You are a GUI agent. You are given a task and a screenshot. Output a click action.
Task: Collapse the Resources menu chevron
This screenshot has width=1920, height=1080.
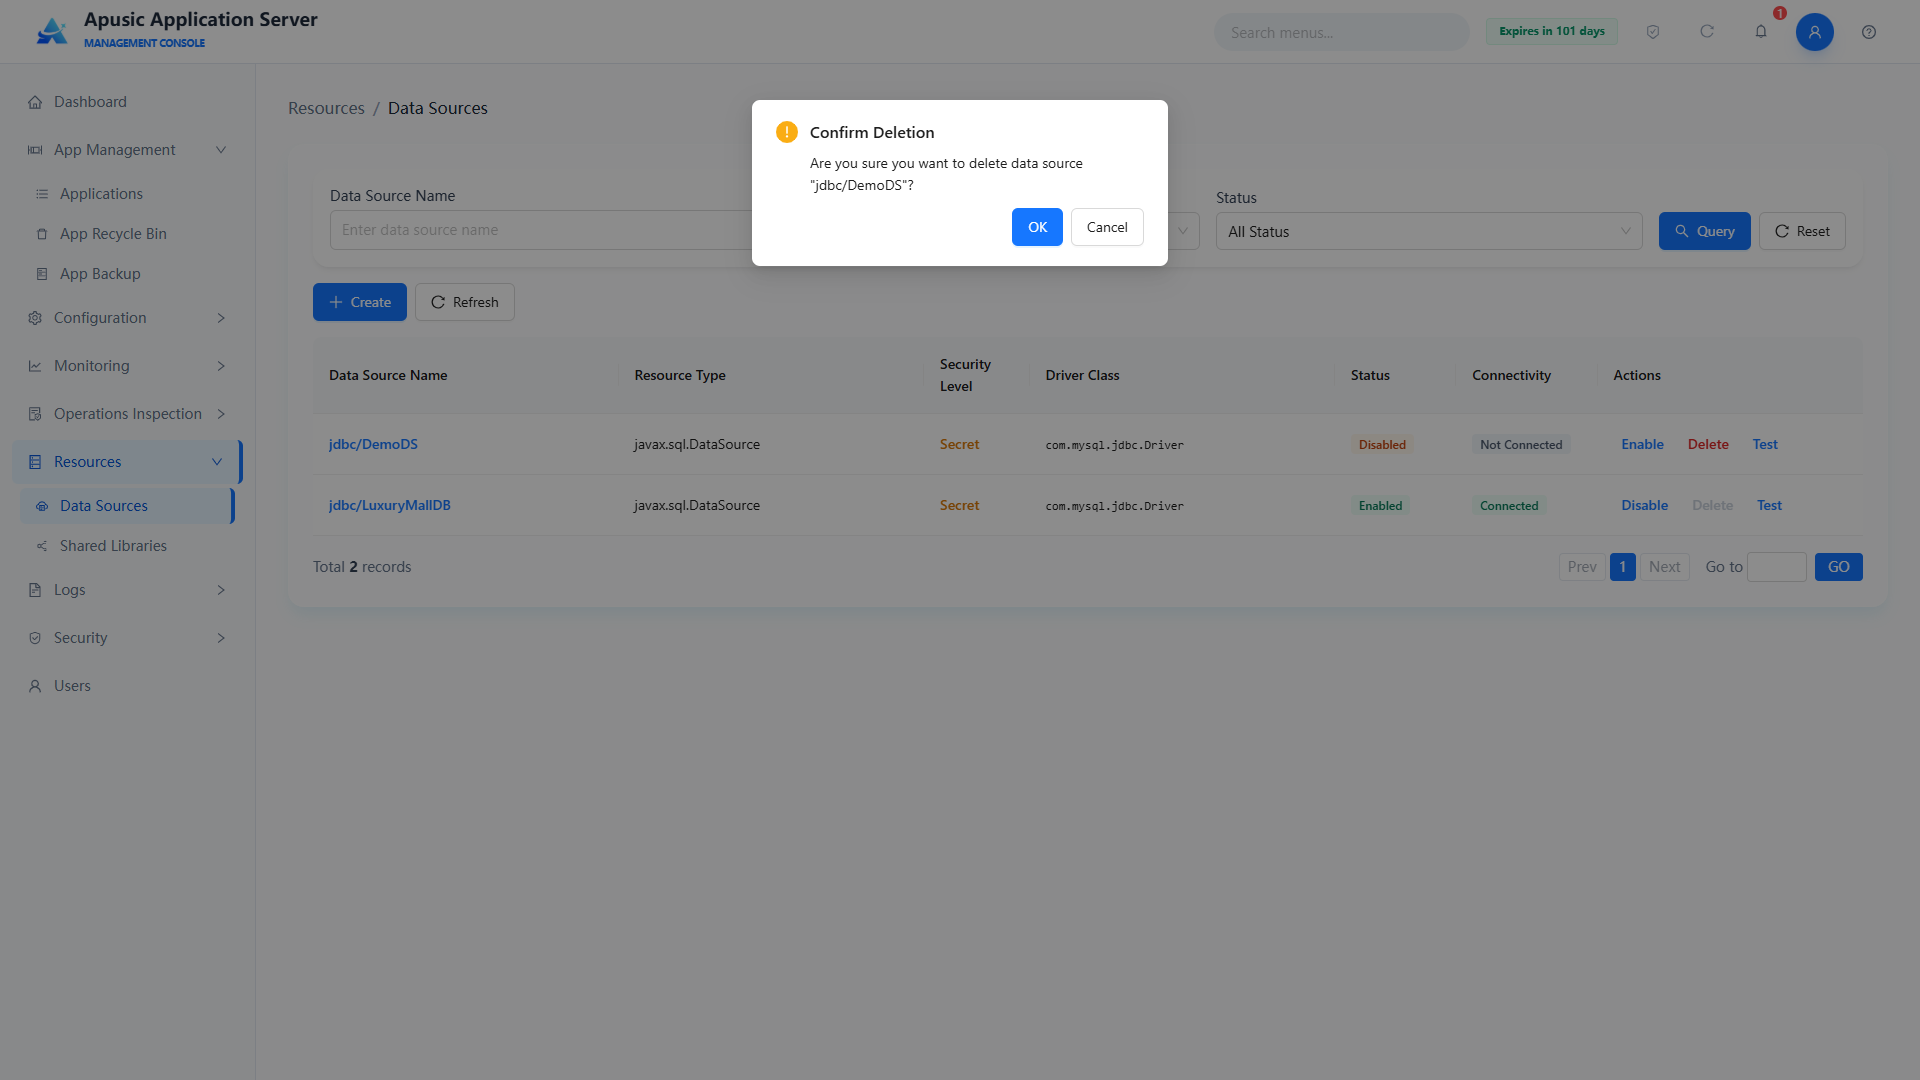coord(217,462)
